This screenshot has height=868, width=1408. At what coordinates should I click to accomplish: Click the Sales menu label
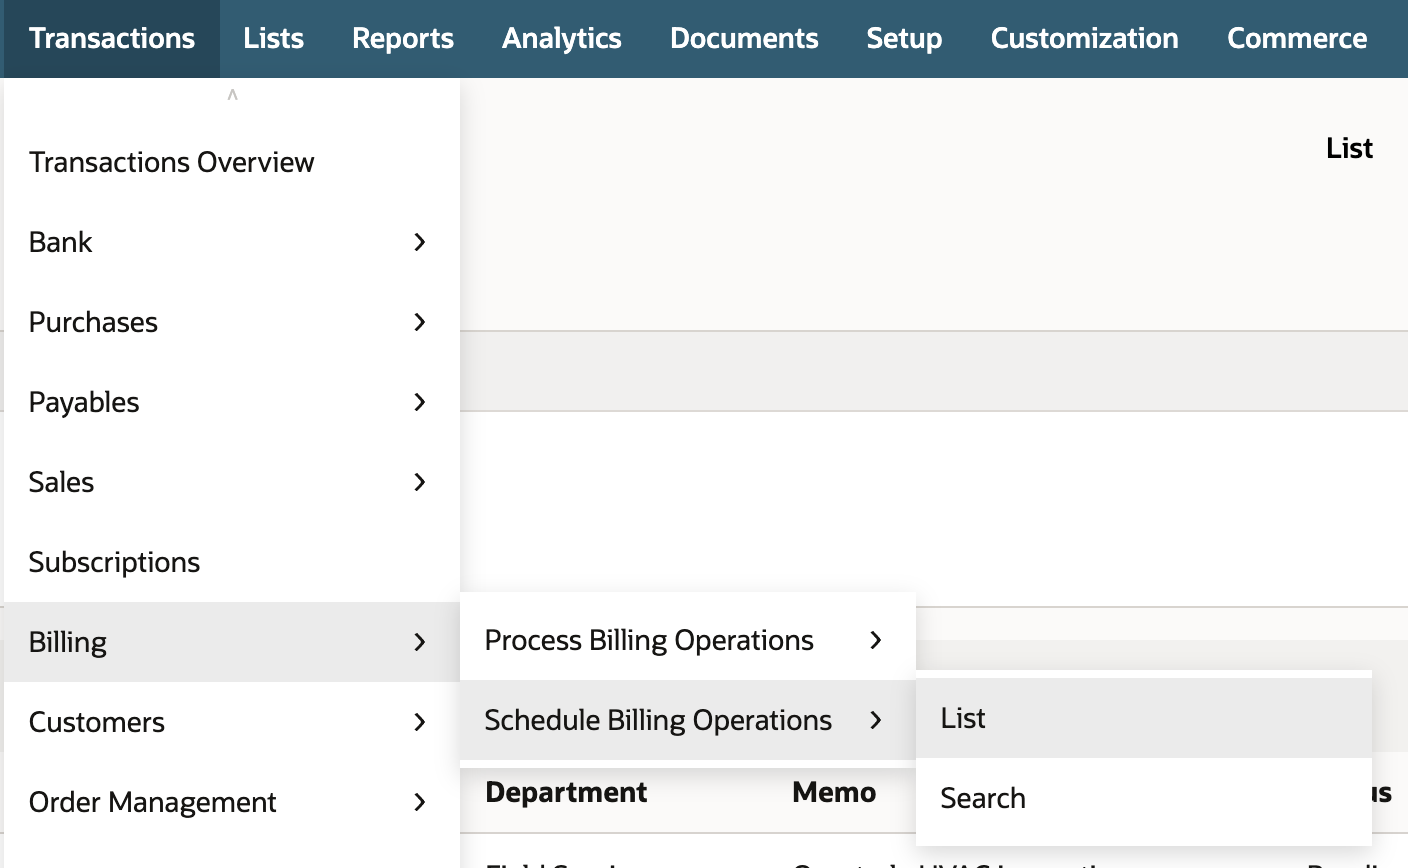pyautogui.click(x=61, y=482)
